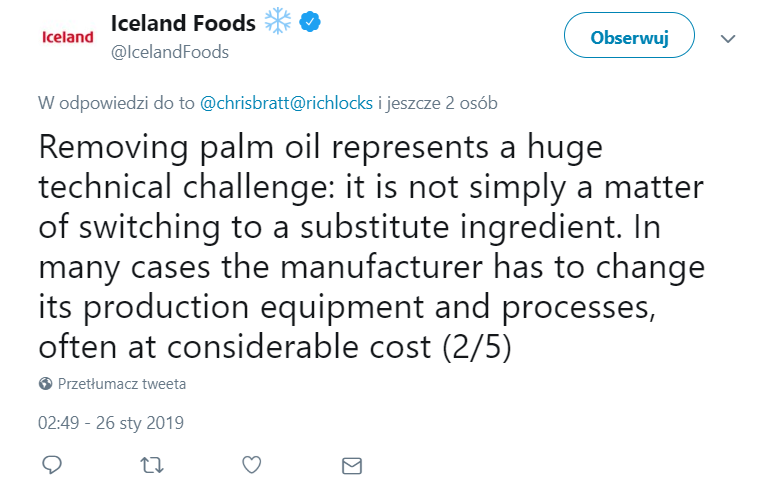Click the @IcelandFoods handle

coord(169,52)
